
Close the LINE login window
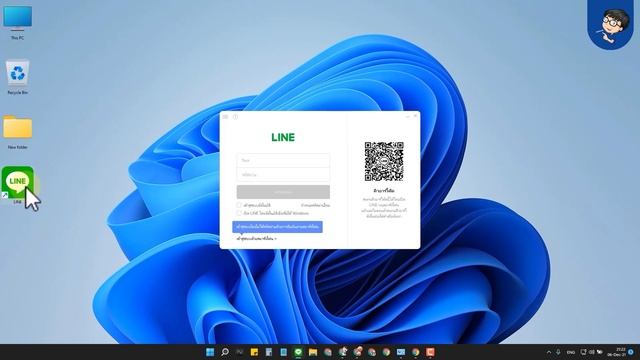tap(416, 116)
